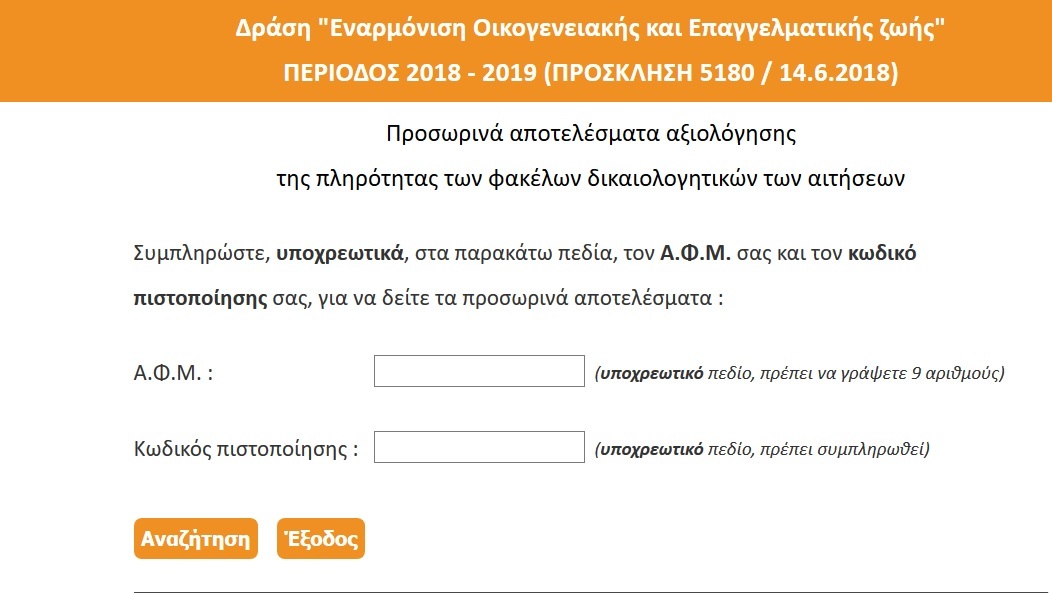The width and height of the screenshot is (1052, 593).
Task: Click the "Α.Φ.Μ. :" field label
Action: pos(174,373)
